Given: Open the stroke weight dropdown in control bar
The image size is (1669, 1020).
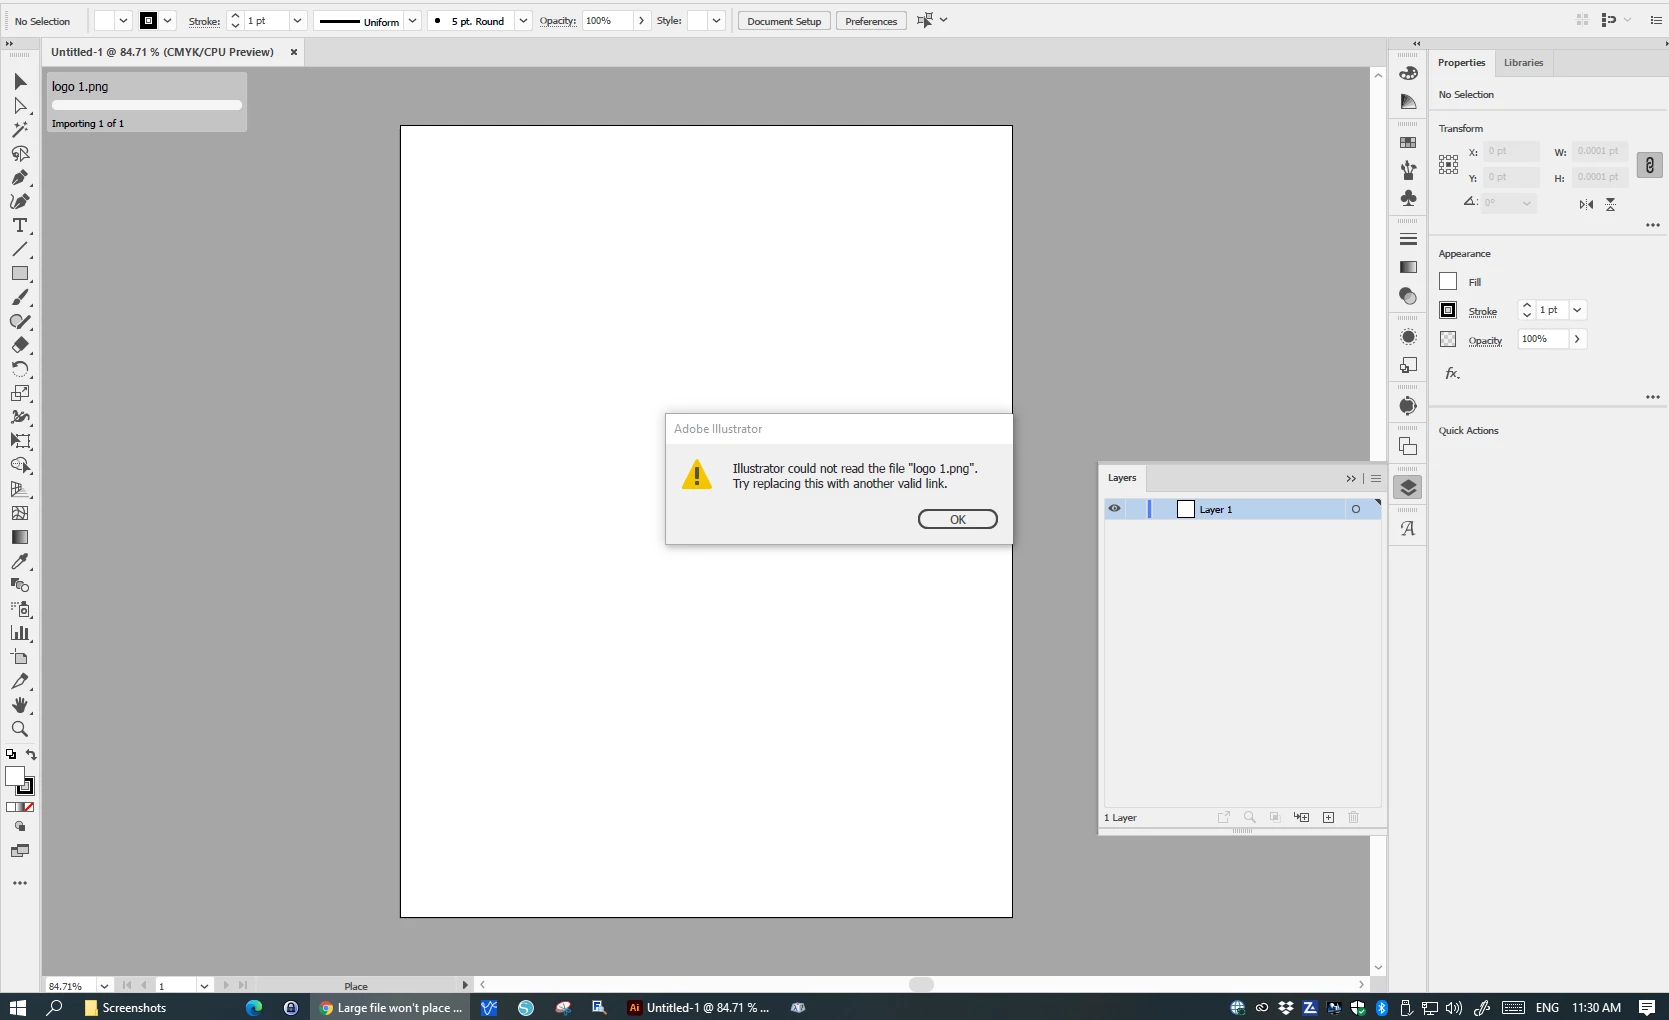Looking at the screenshot, I should pyautogui.click(x=297, y=21).
